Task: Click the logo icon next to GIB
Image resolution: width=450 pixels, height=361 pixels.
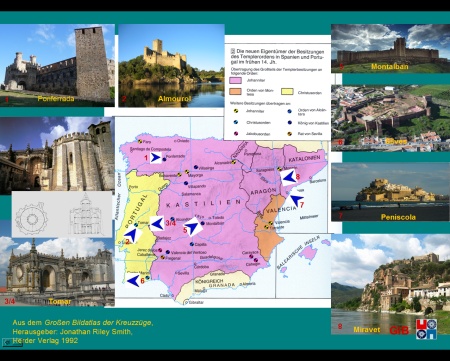Action: point(426,329)
